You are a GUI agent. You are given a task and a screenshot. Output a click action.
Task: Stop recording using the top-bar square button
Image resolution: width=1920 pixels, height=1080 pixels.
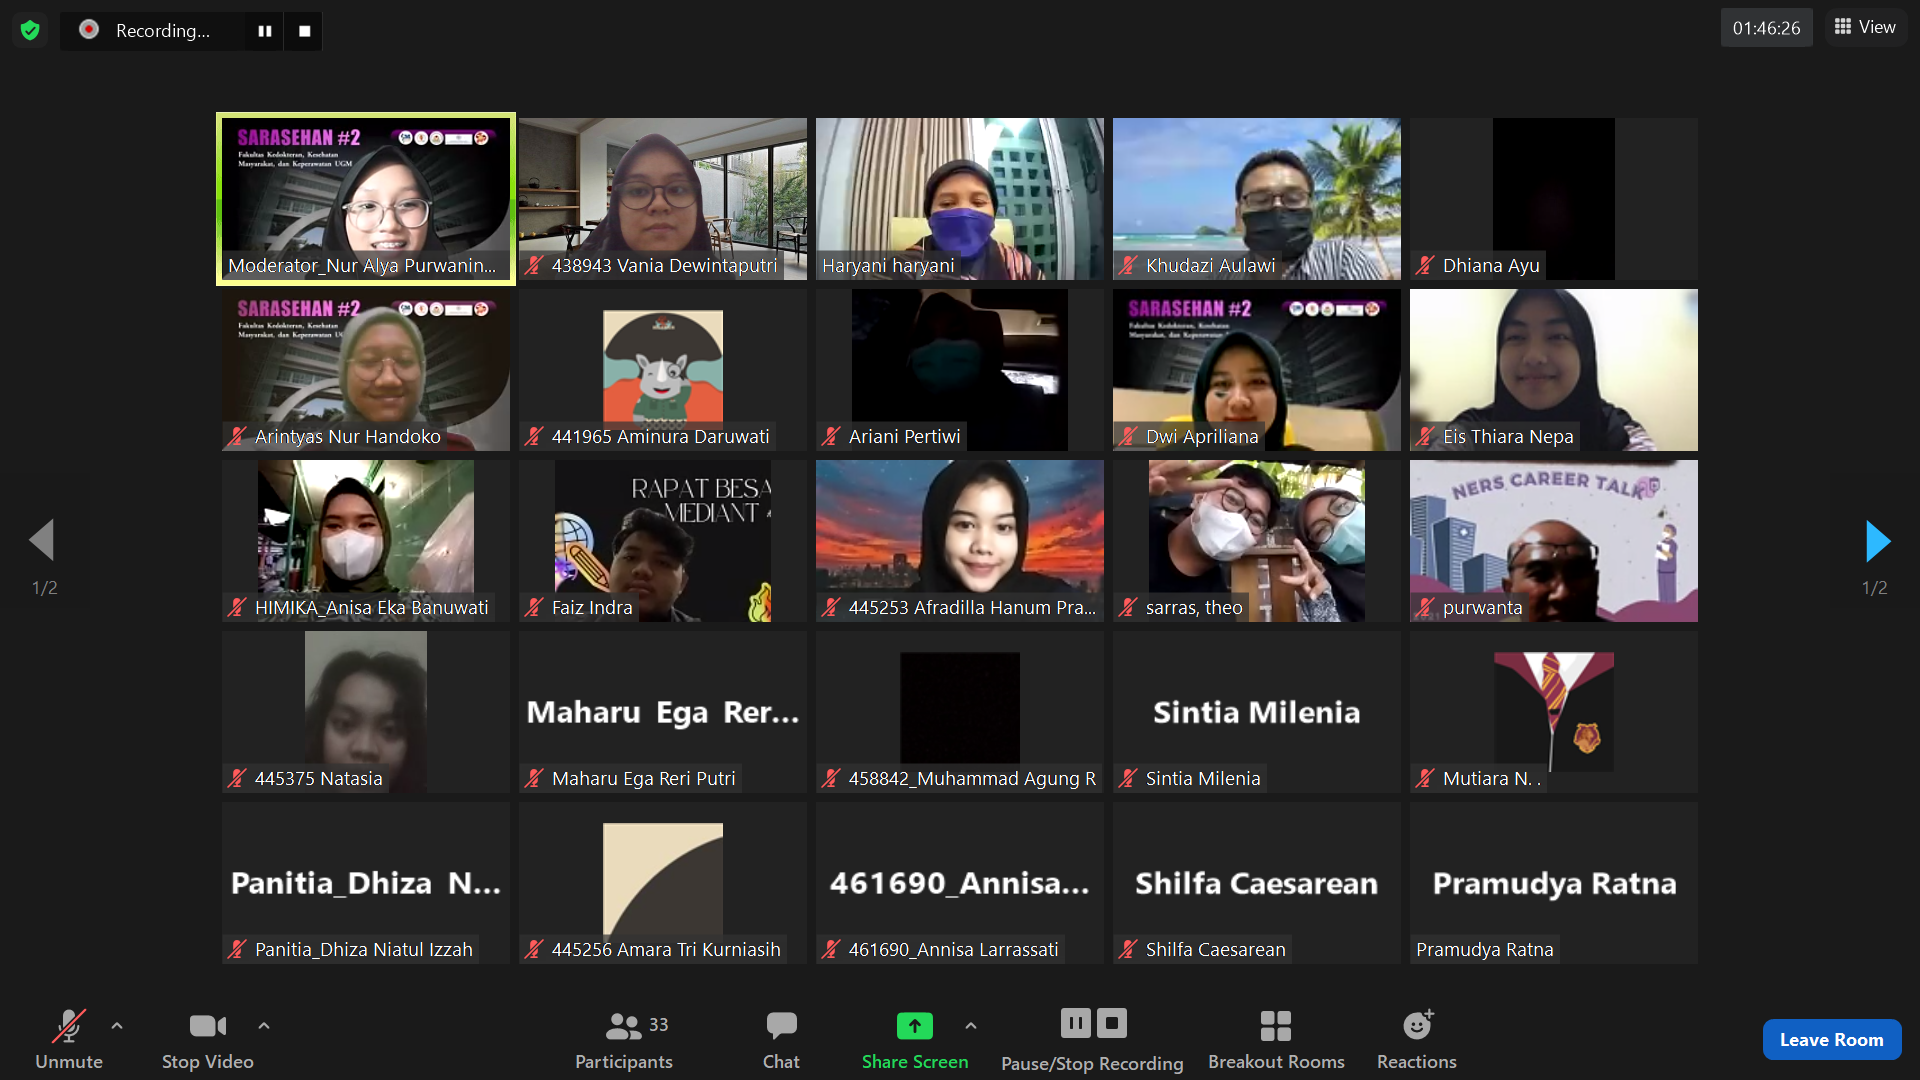pyautogui.click(x=304, y=31)
